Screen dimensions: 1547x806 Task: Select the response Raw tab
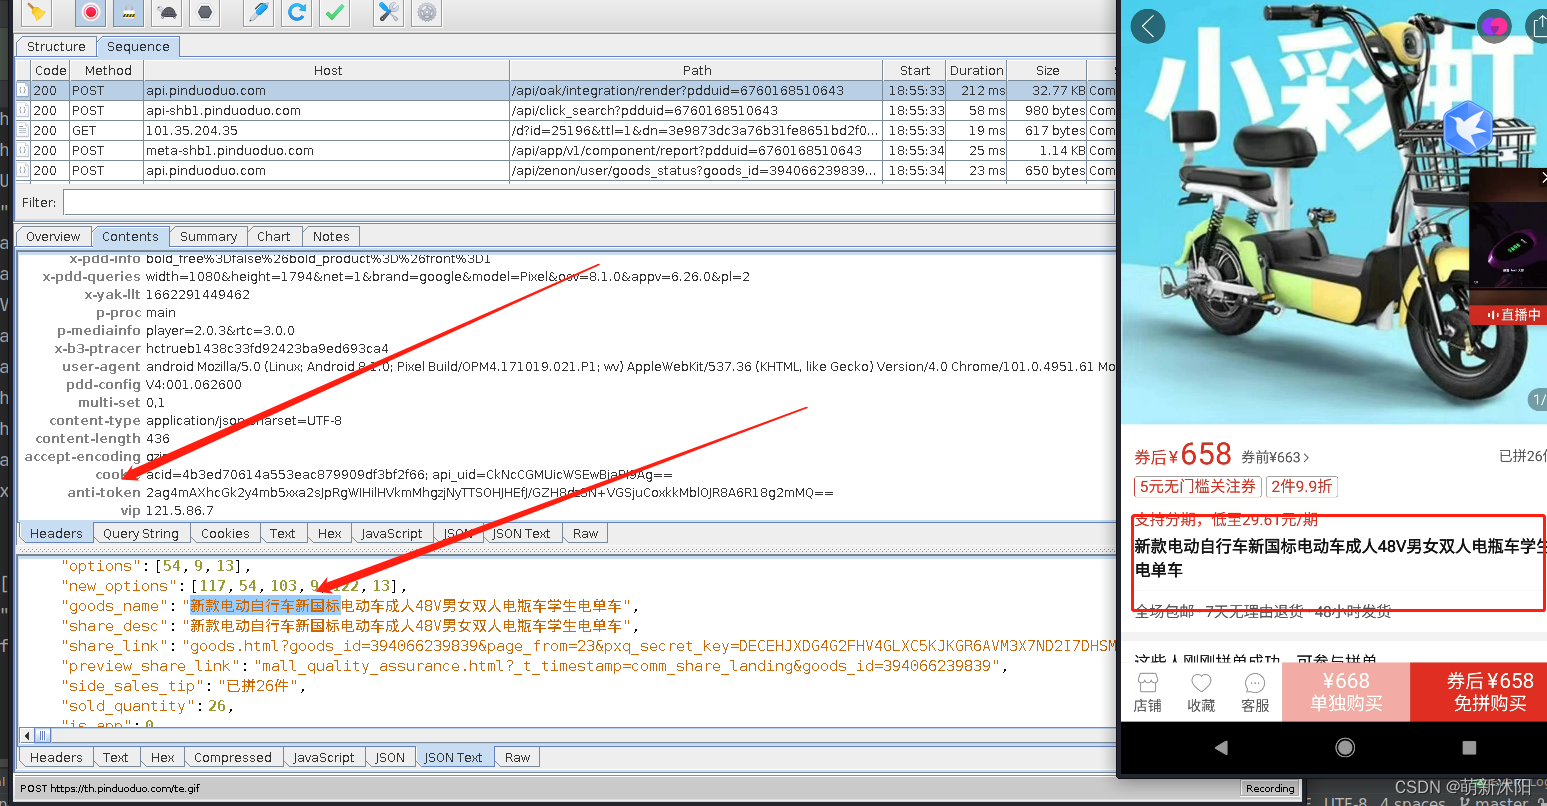coord(517,757)
